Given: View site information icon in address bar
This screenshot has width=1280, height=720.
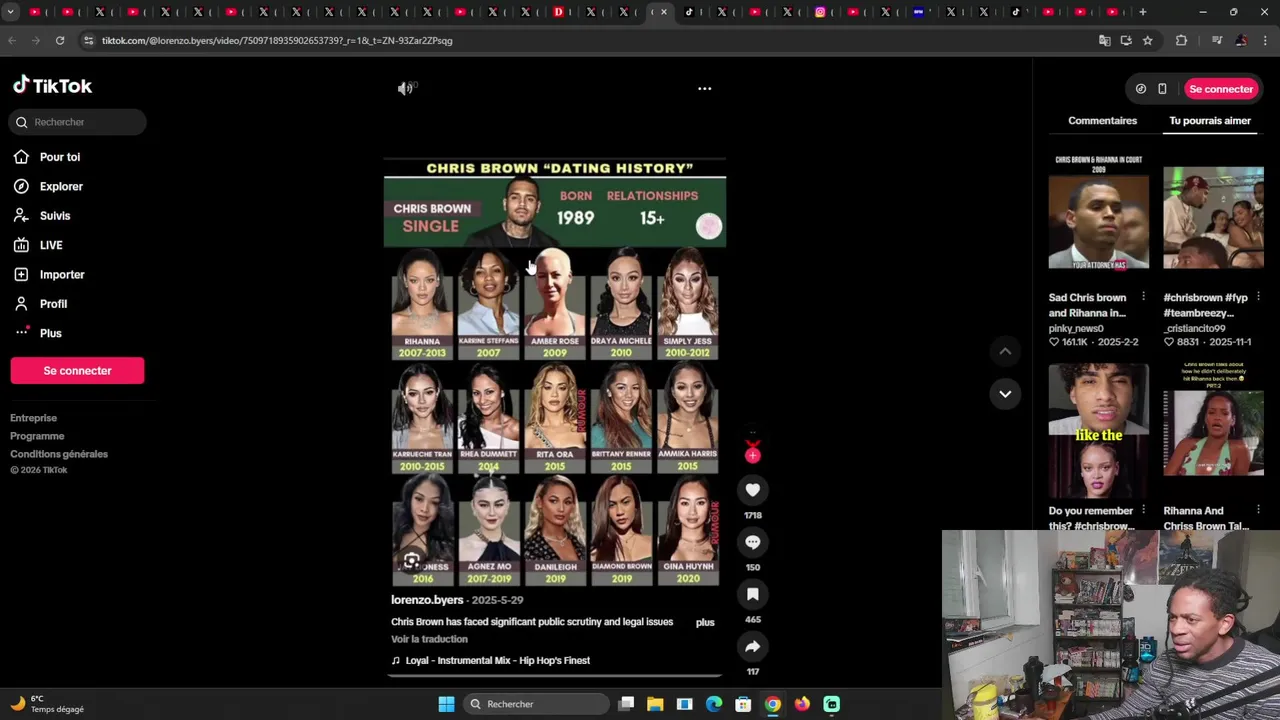Looking at the screenshot, I should [x=88, y=41].
